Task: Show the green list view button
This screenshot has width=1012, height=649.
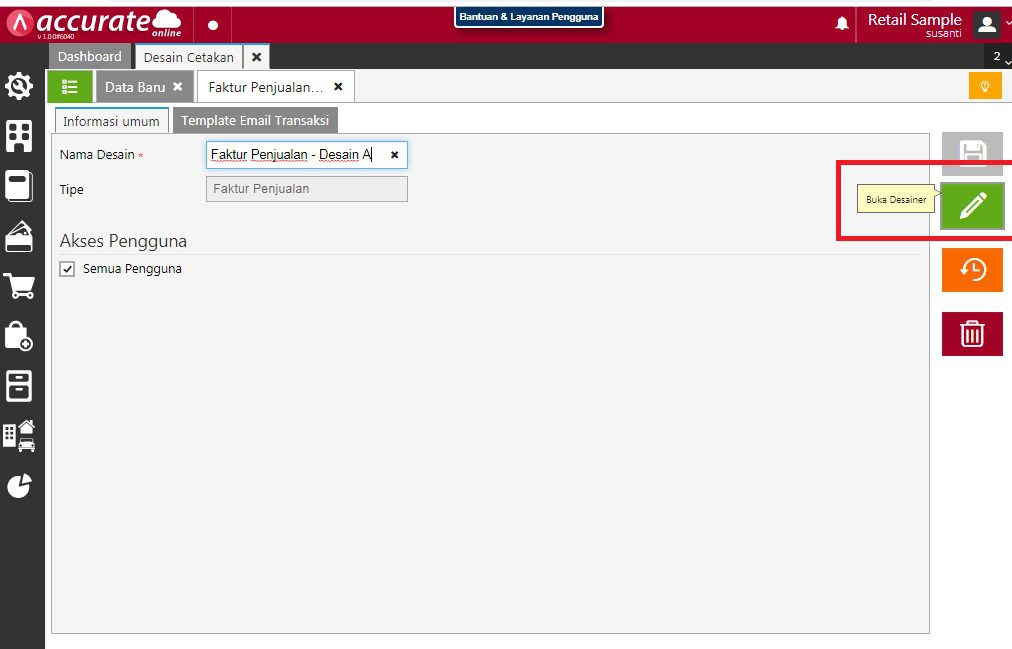Action: (x=70, y=87)
